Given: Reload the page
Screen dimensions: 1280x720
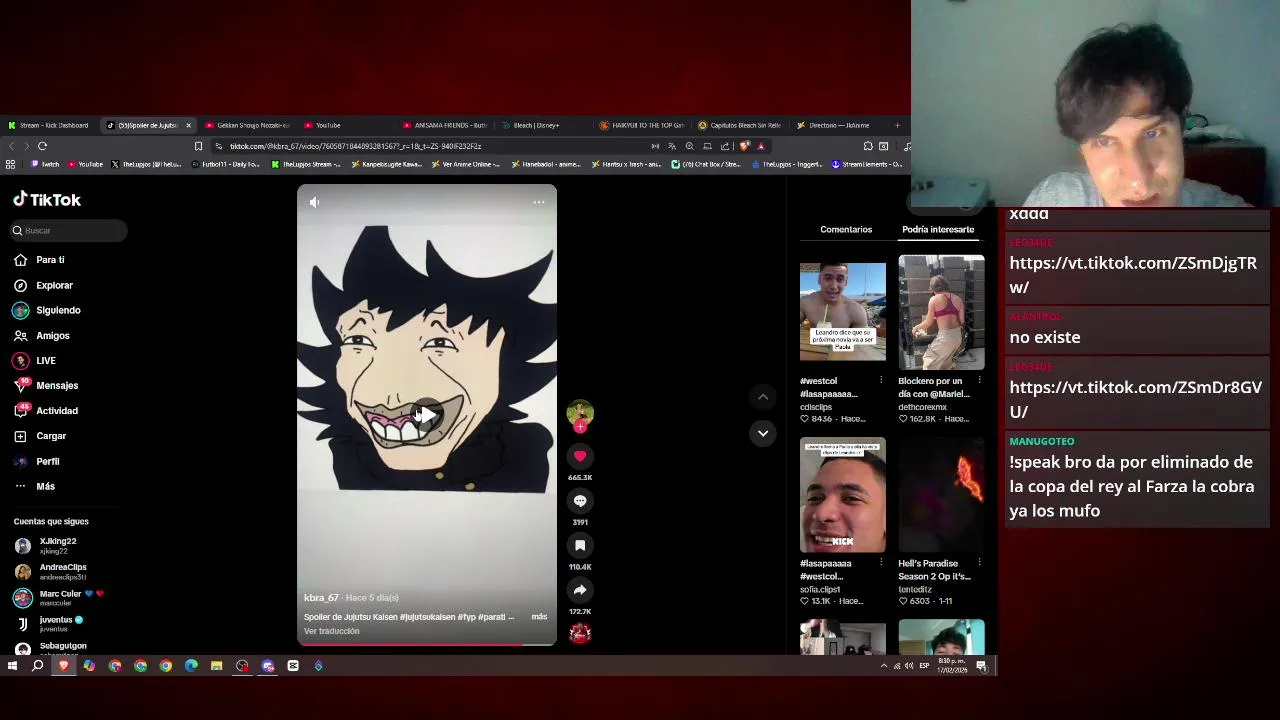Looking at the screenshot, I should [43, 146].
